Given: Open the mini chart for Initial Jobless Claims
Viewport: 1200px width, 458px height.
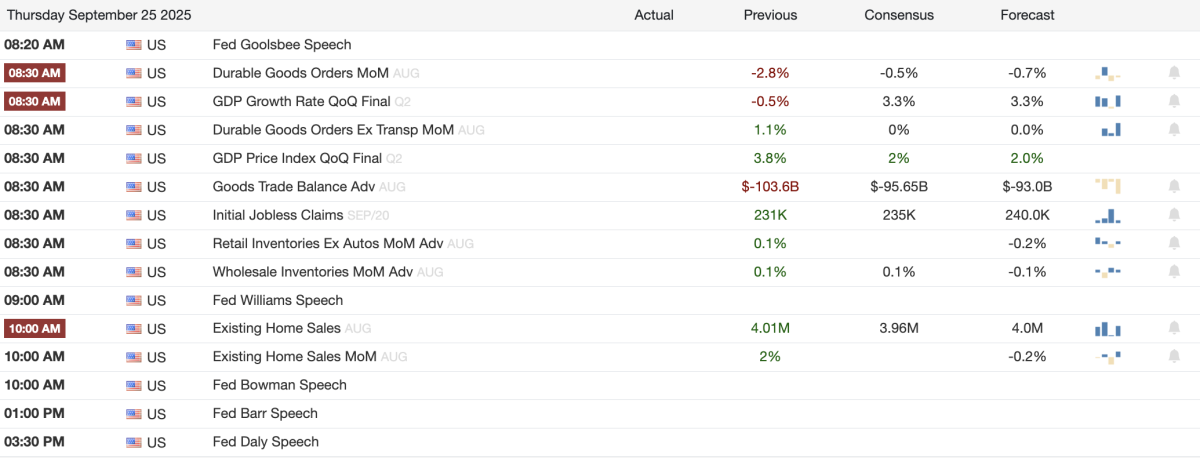Looking at the screenshot, I should (x=1108, y=215).
